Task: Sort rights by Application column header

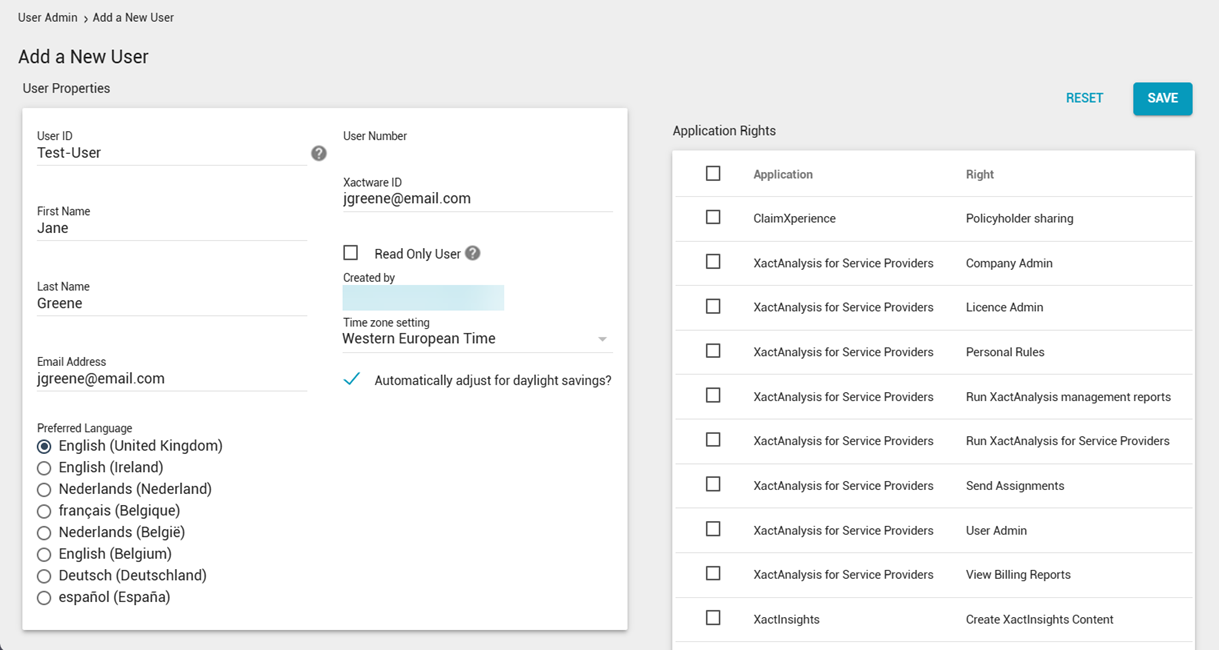Action: [x=782, y=174]
